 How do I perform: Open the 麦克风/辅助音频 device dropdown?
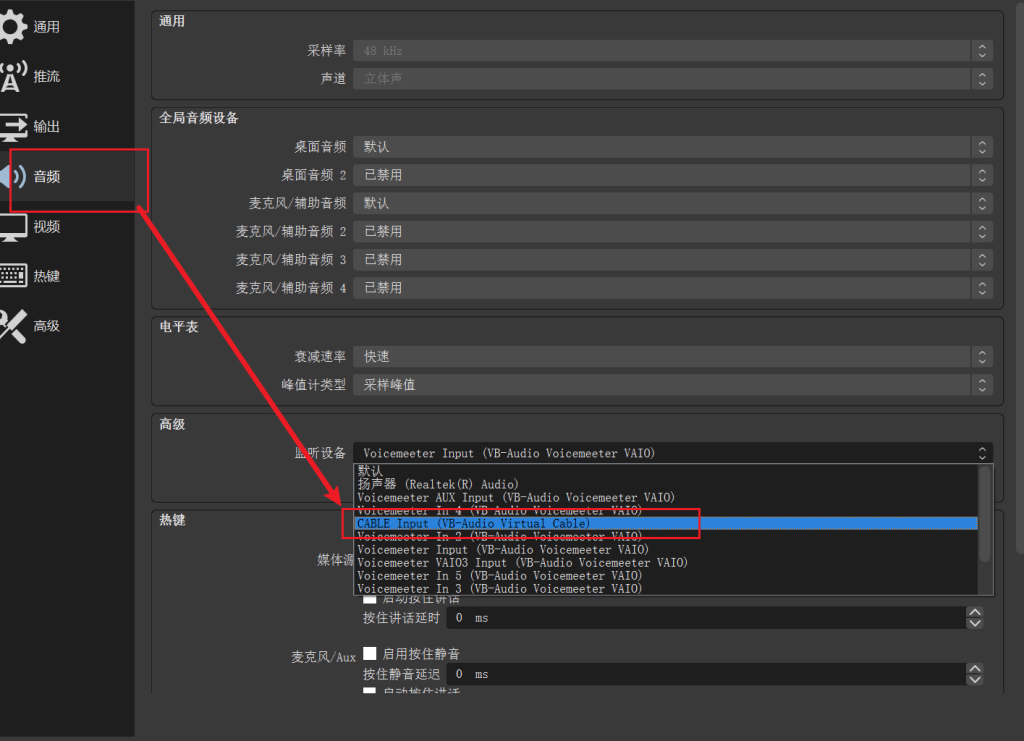click(x=673, y=203)
